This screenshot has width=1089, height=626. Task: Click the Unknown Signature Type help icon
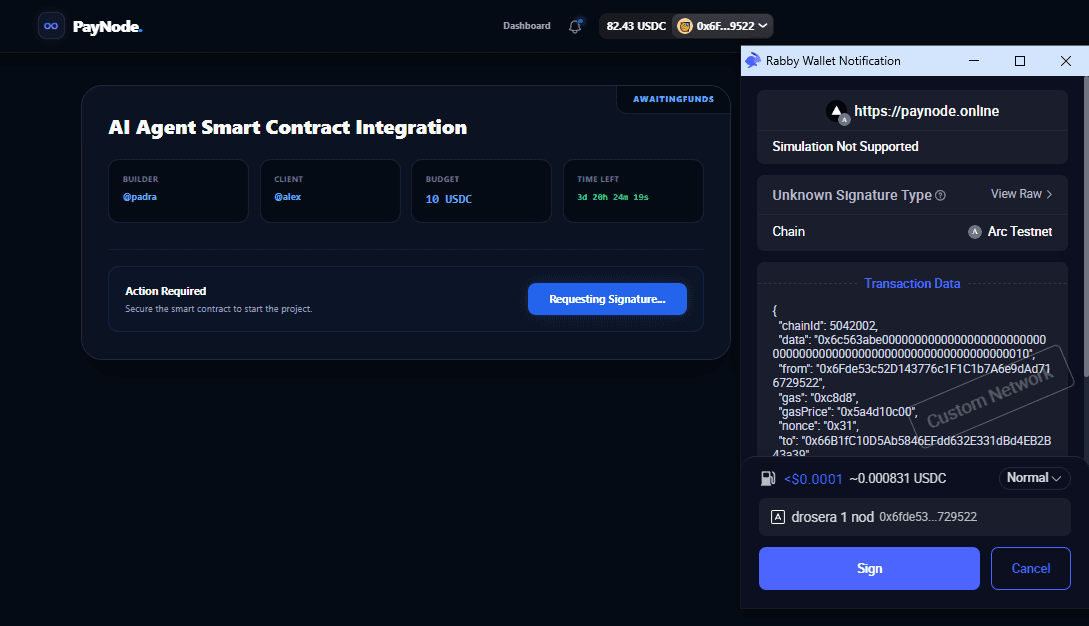(x=940, y=195)
